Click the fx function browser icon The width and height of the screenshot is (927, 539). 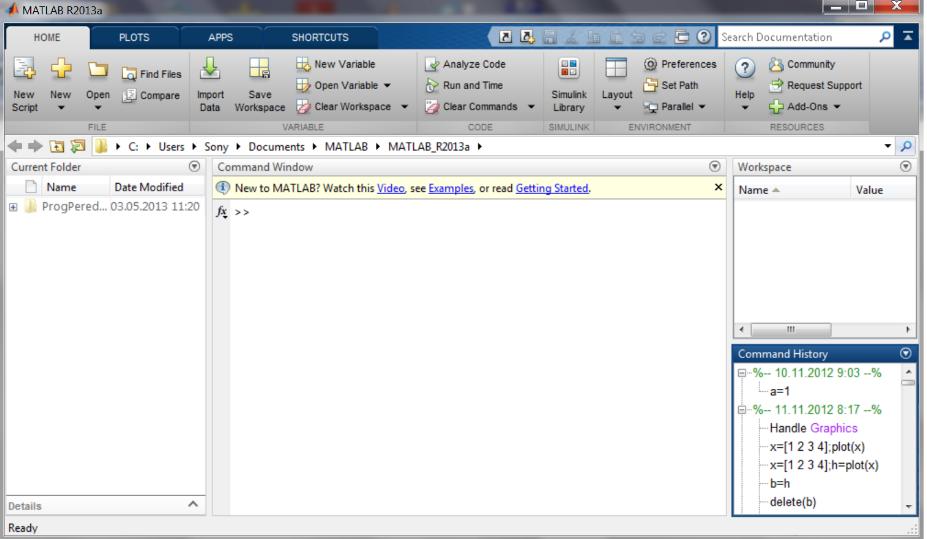[222, 212]
